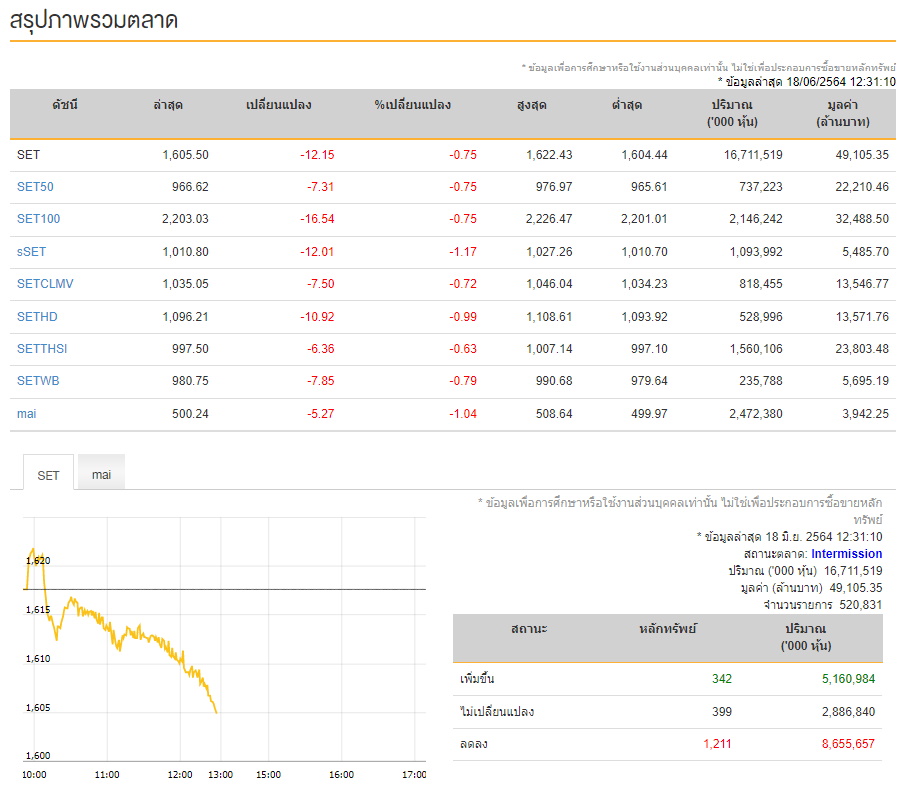Open the SET100 index link
Screen dimensions: 913x808
38,219
